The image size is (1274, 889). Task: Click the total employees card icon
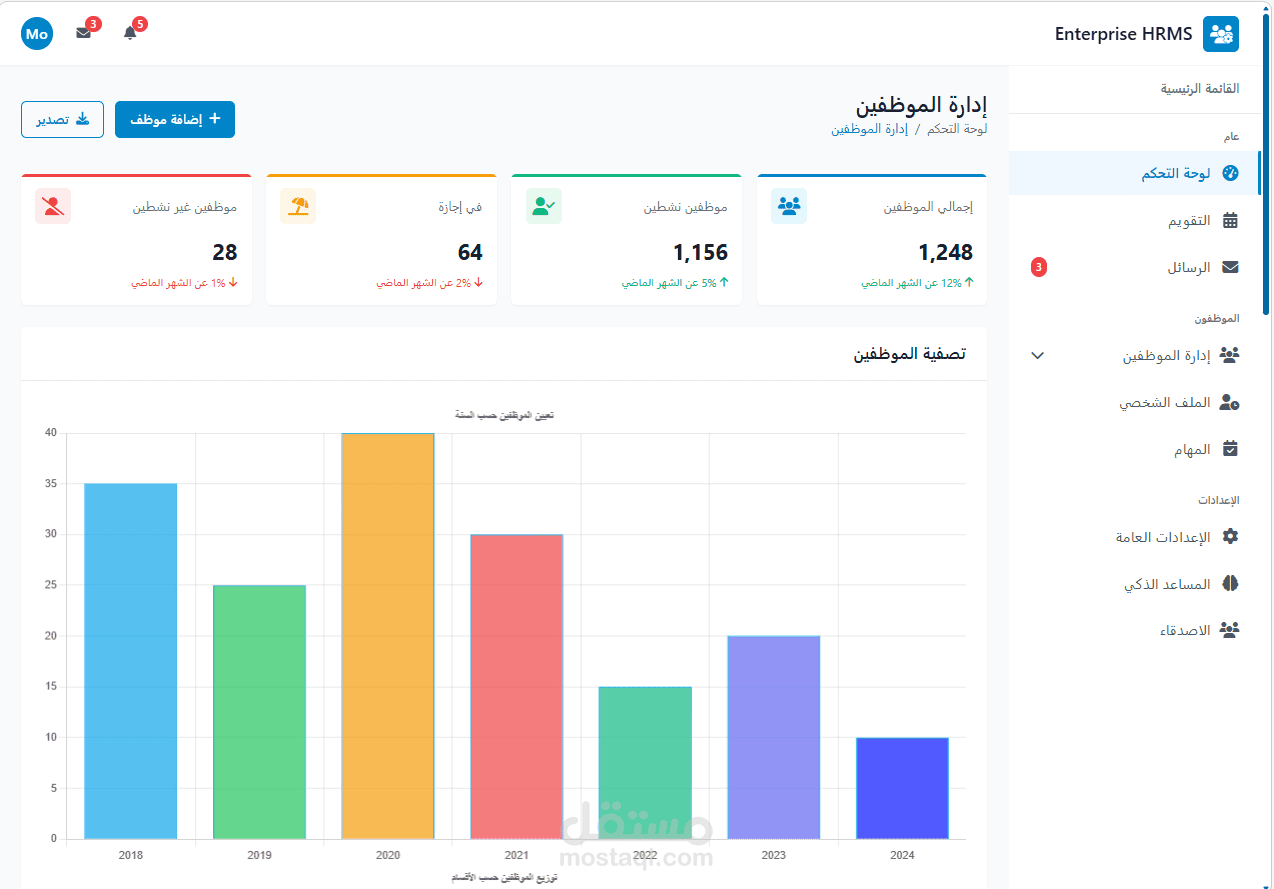coord(789,206)
